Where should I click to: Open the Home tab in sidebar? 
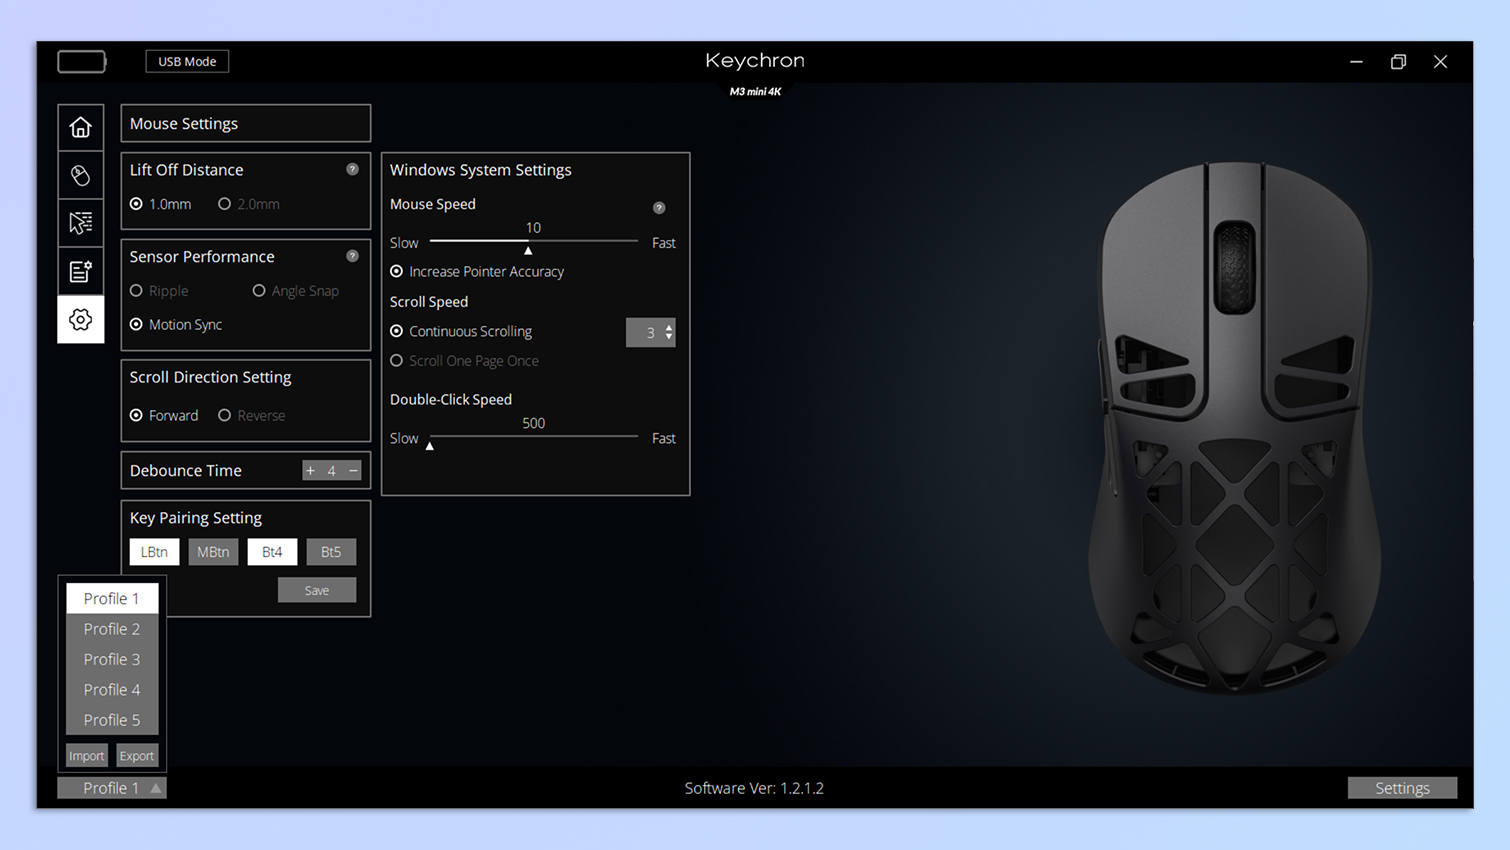click(81, 127)
